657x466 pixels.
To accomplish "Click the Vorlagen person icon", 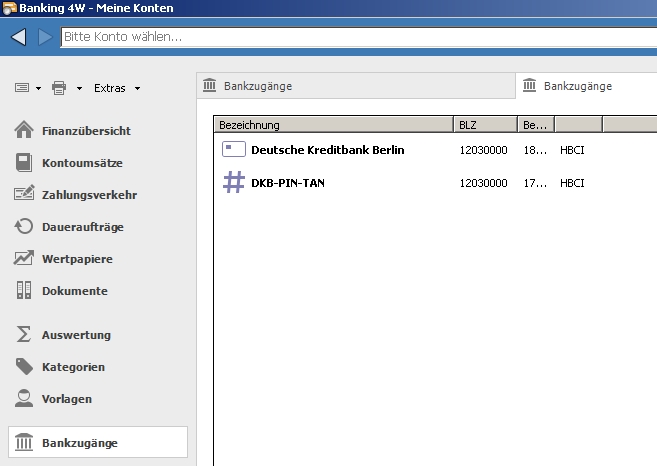I will pyautogui.click(x=24, y=398).
